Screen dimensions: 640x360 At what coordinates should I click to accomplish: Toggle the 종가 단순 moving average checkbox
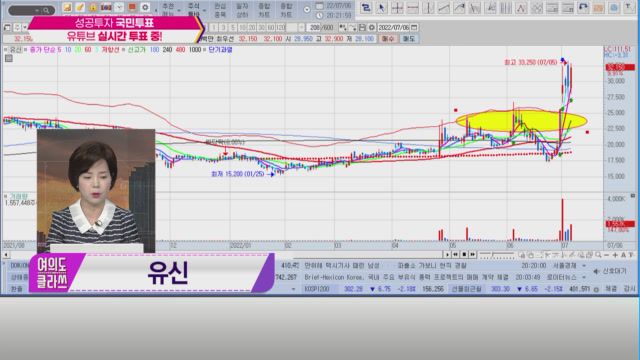(26, 50)
